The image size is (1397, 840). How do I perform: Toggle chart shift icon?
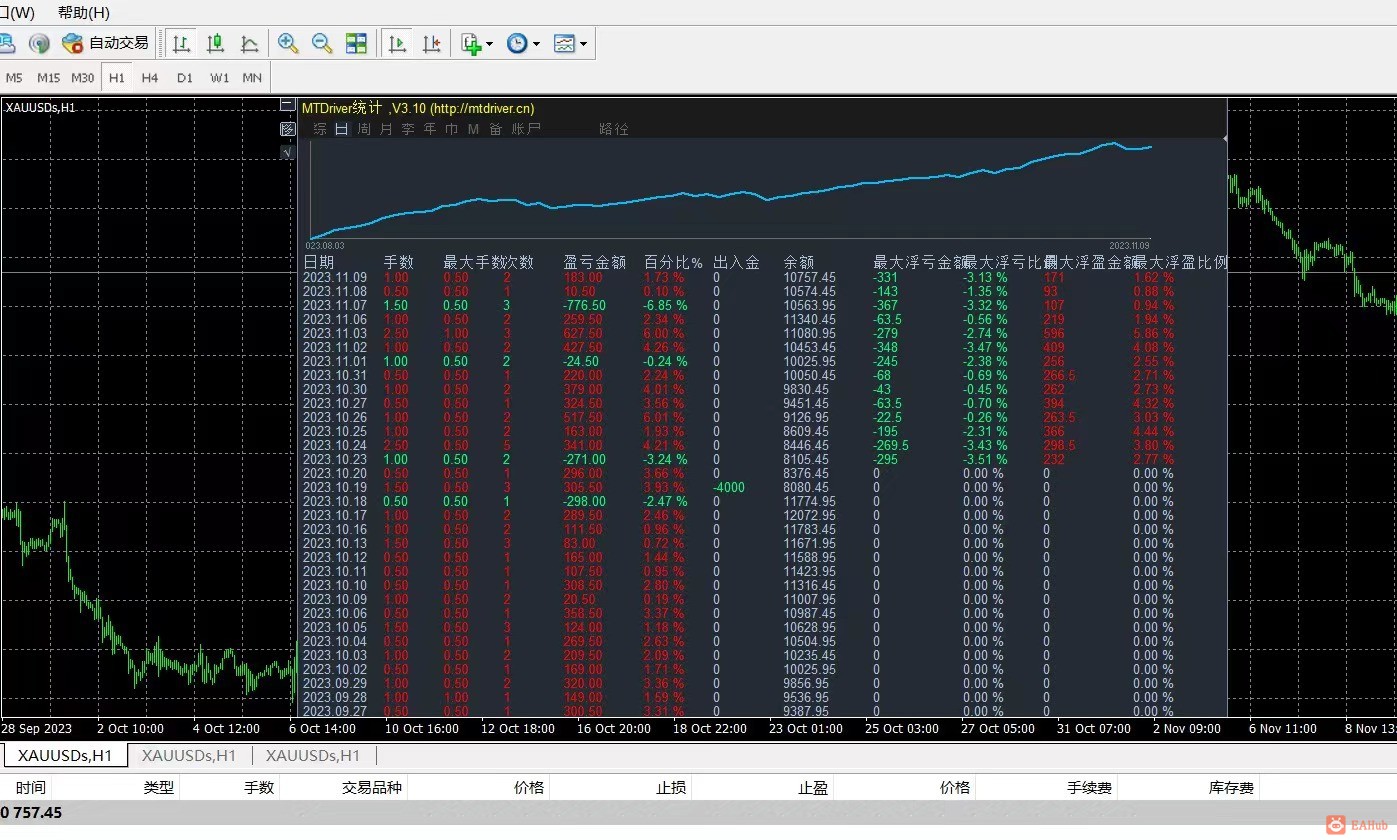coord(431,43)
